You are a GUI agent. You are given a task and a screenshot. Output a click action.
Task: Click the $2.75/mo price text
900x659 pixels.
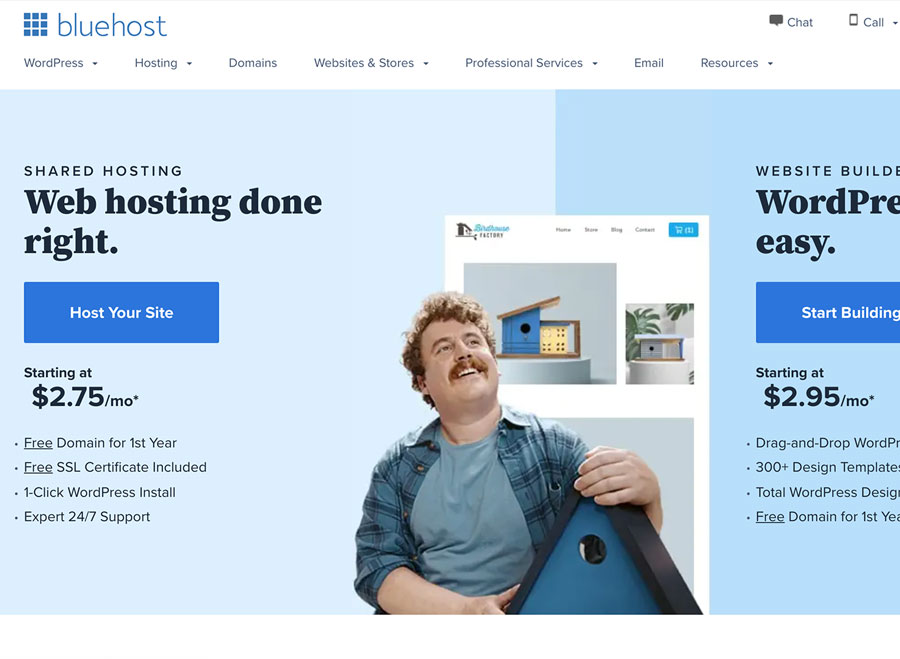point(85,397)
